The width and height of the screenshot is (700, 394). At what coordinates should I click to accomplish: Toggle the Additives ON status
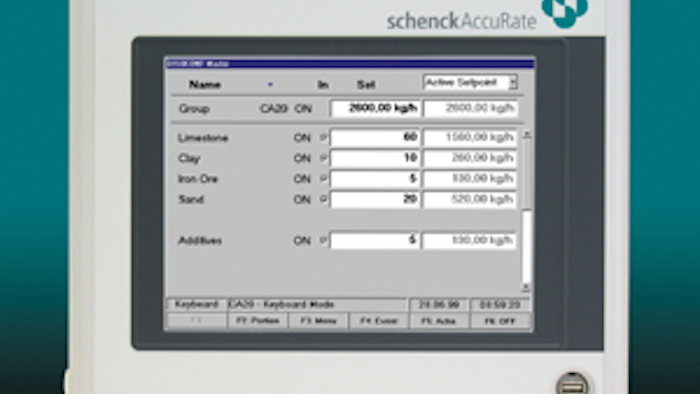point(302,241)
